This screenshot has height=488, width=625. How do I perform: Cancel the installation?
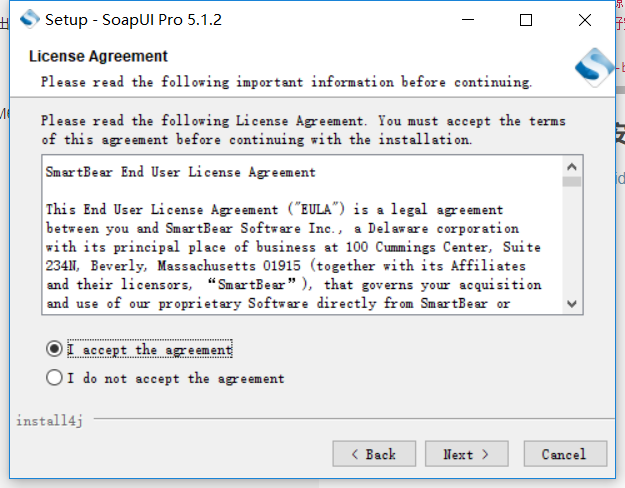point(564,454)
